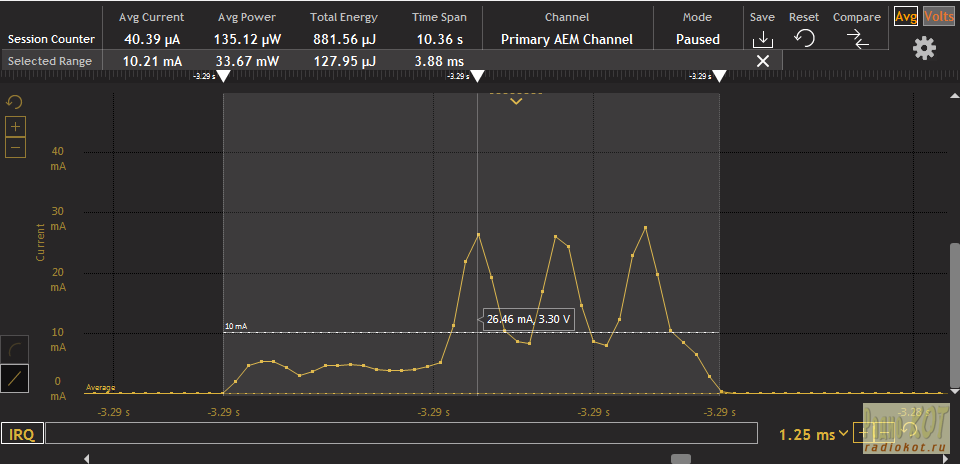
Task: Expand the chevron above the waveform
Action: [516, 101]
